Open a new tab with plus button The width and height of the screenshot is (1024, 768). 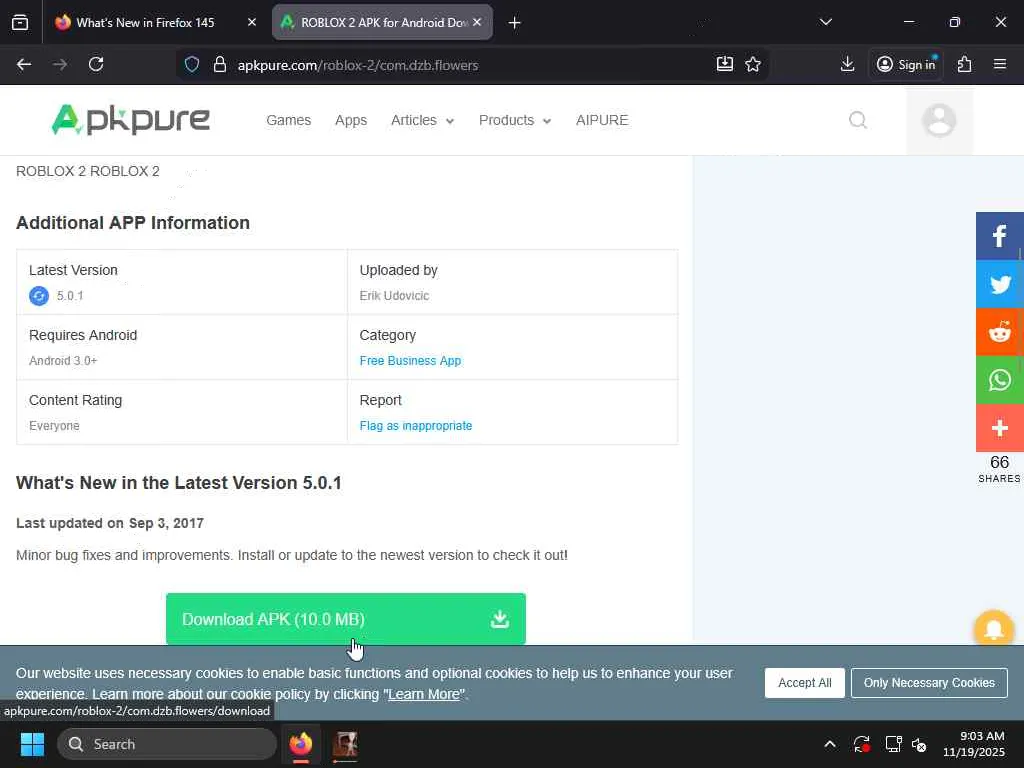pos(515,23)
